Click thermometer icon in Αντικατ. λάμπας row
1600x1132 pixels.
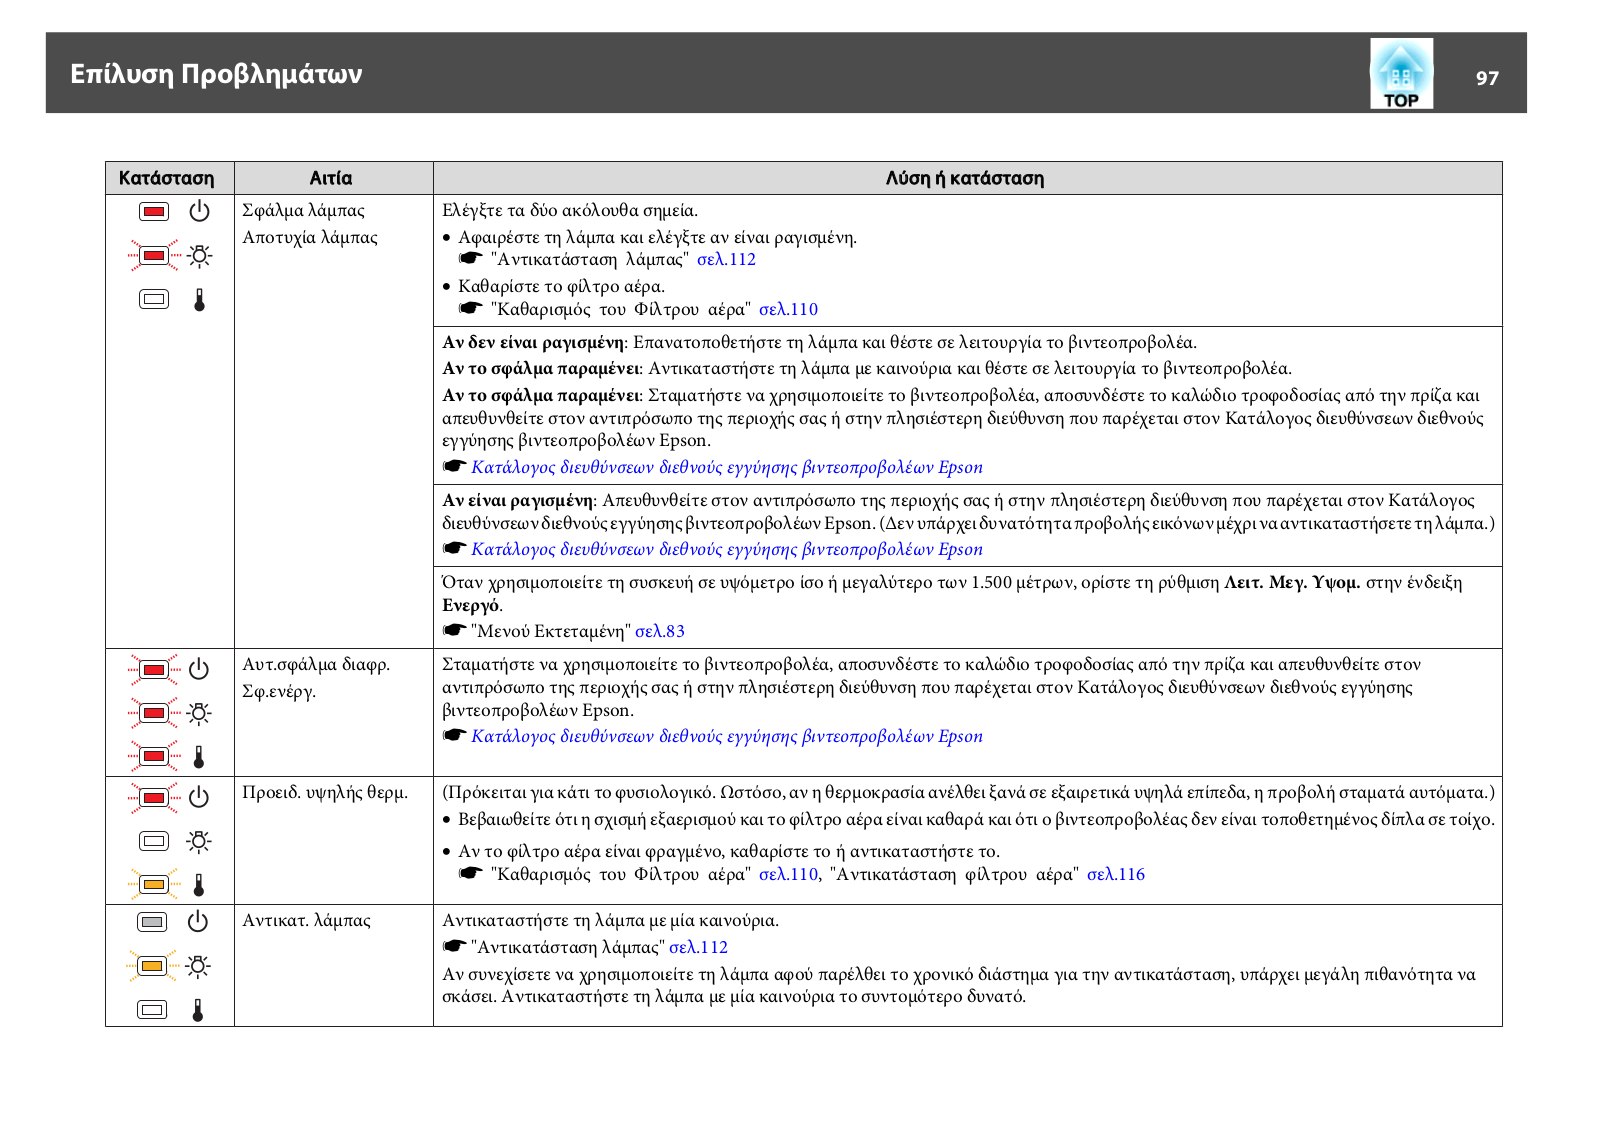click(197, 1010)
